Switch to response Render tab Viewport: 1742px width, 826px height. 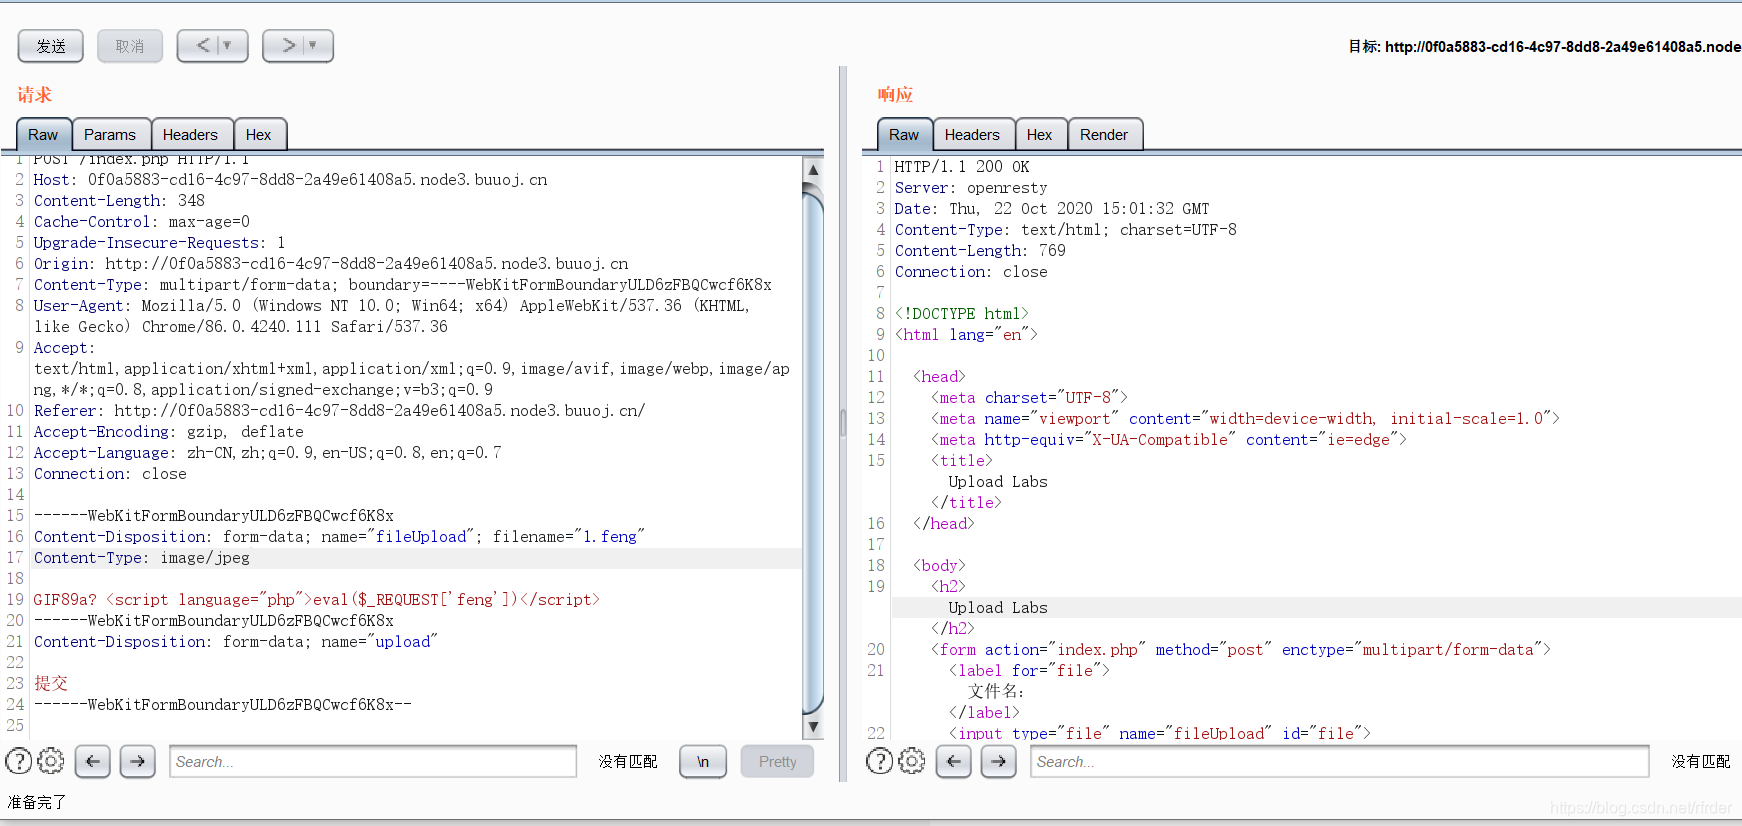click(1104, 135)
